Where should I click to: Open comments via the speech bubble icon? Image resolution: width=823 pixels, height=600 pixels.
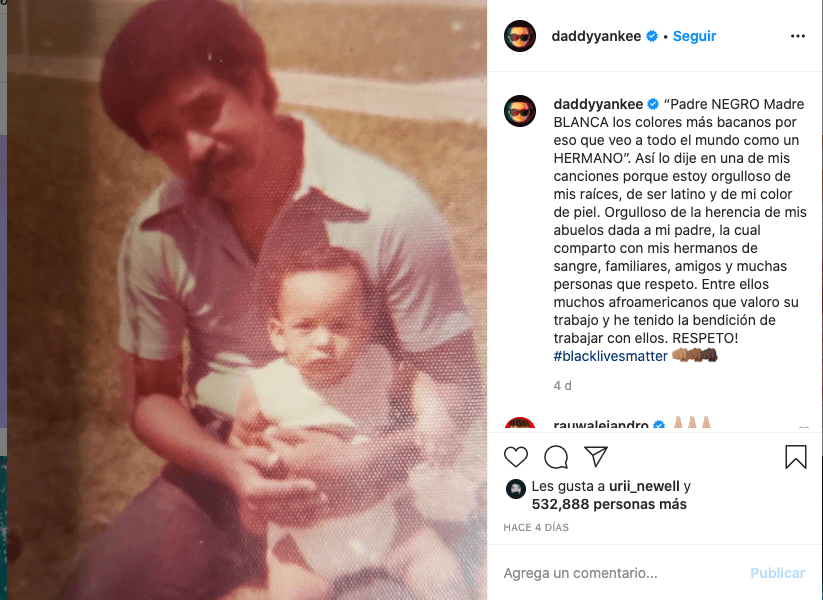pyautogui.click(x=556, y=457)
